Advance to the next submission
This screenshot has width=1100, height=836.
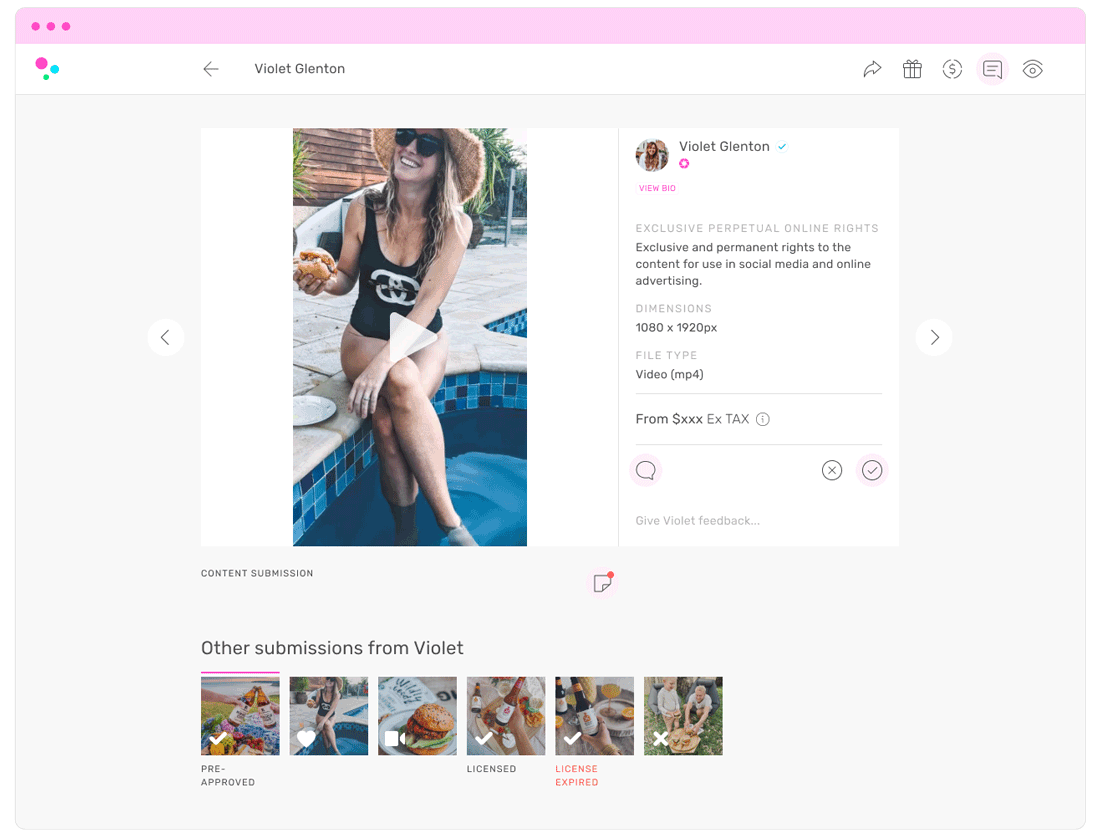tap(934, 337)
